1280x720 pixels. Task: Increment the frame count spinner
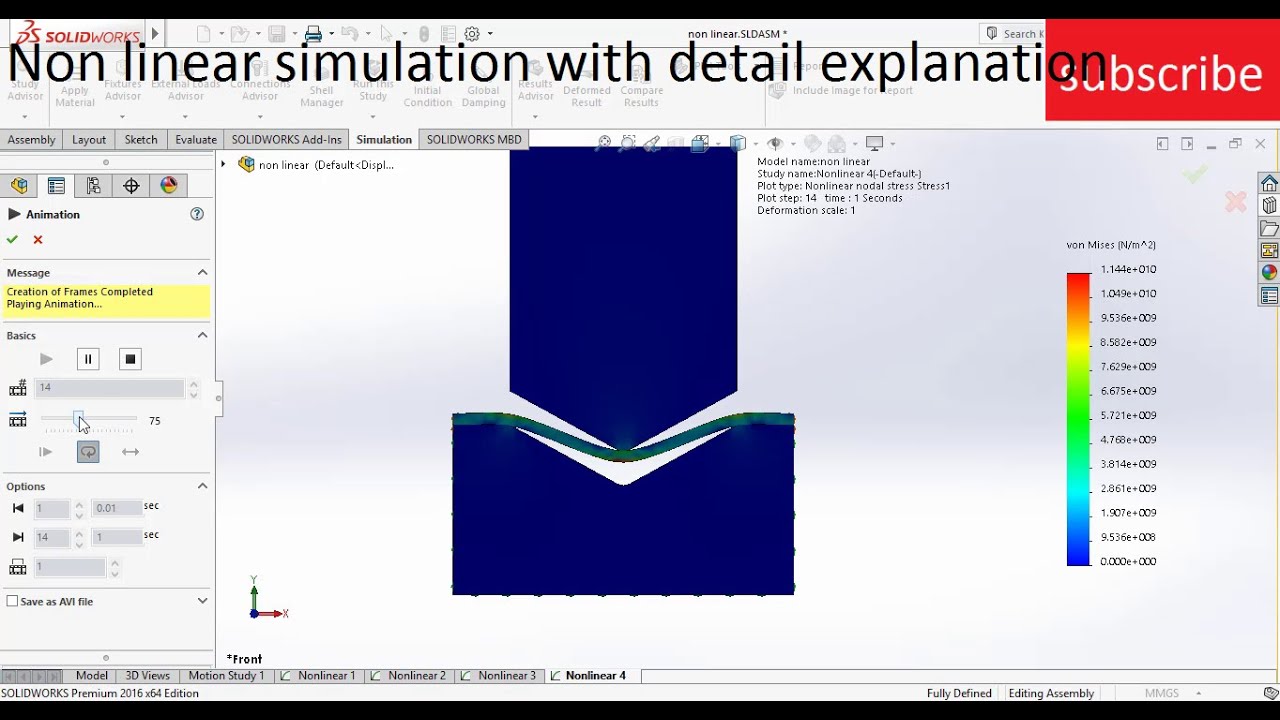(x=194, y=383)
